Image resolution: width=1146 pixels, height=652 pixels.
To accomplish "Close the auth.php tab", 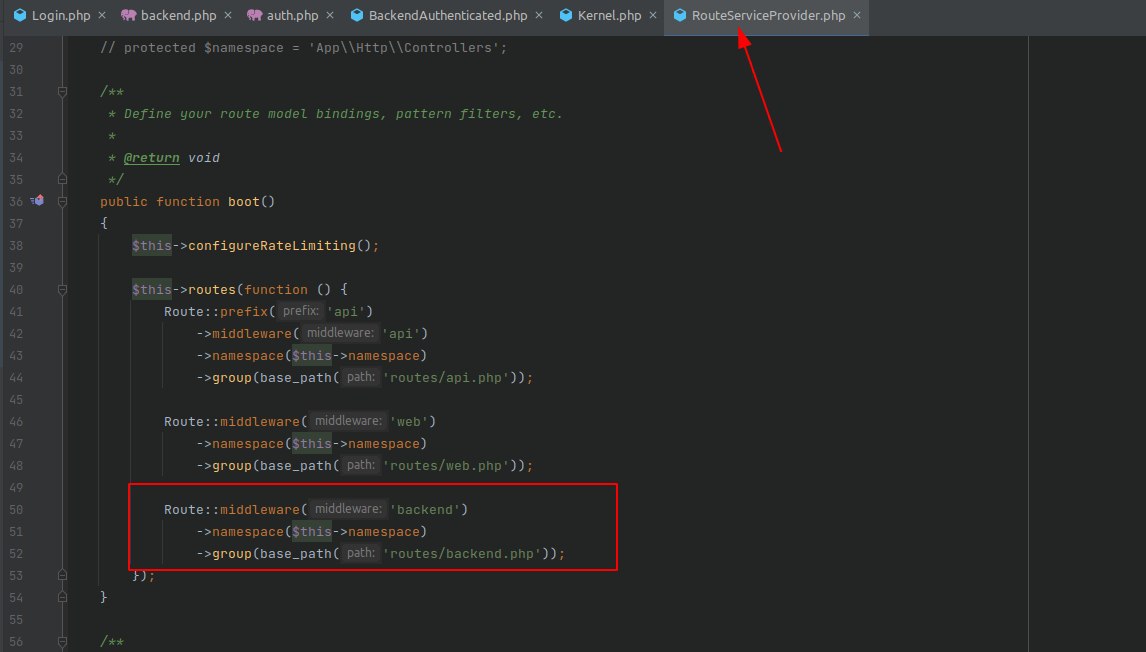I will tap(330, 15).
